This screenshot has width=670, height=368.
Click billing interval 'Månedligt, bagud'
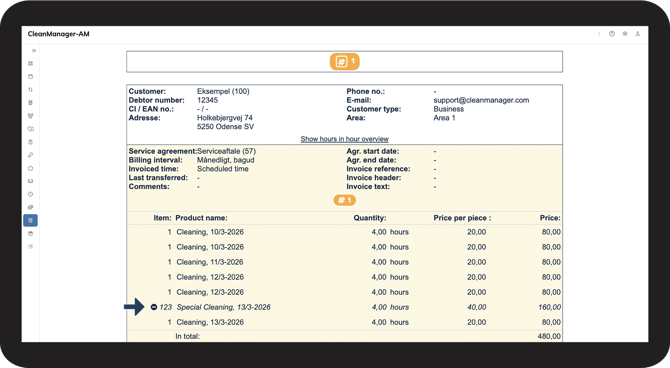tap(226, 160)
